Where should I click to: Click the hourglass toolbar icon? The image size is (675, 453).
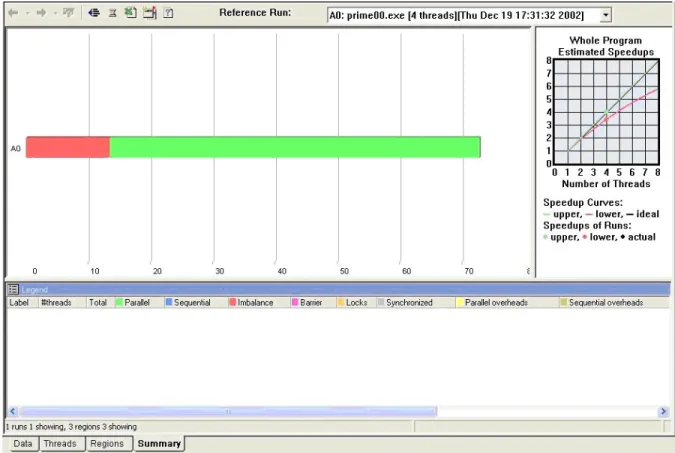click(112, 13)
